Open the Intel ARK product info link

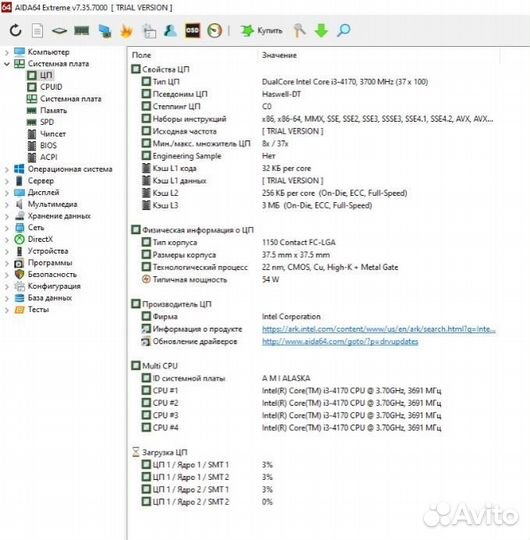coord(379,329)
